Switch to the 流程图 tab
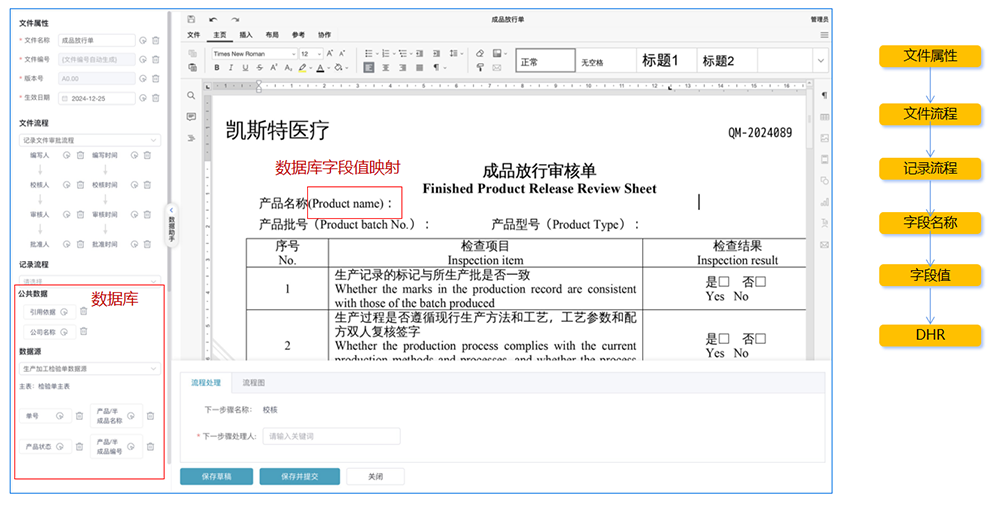Screen dimensions: 1000x505 pyautogui.click(x=255, y=382)
